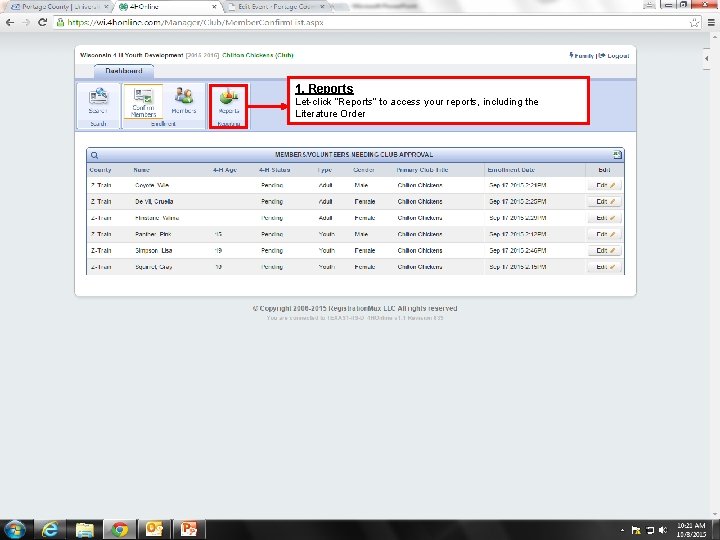The height and width of the screenshot is (540, 720).
Task: Reload the page with the refresh icon
Action: click(x=42, y=22)
